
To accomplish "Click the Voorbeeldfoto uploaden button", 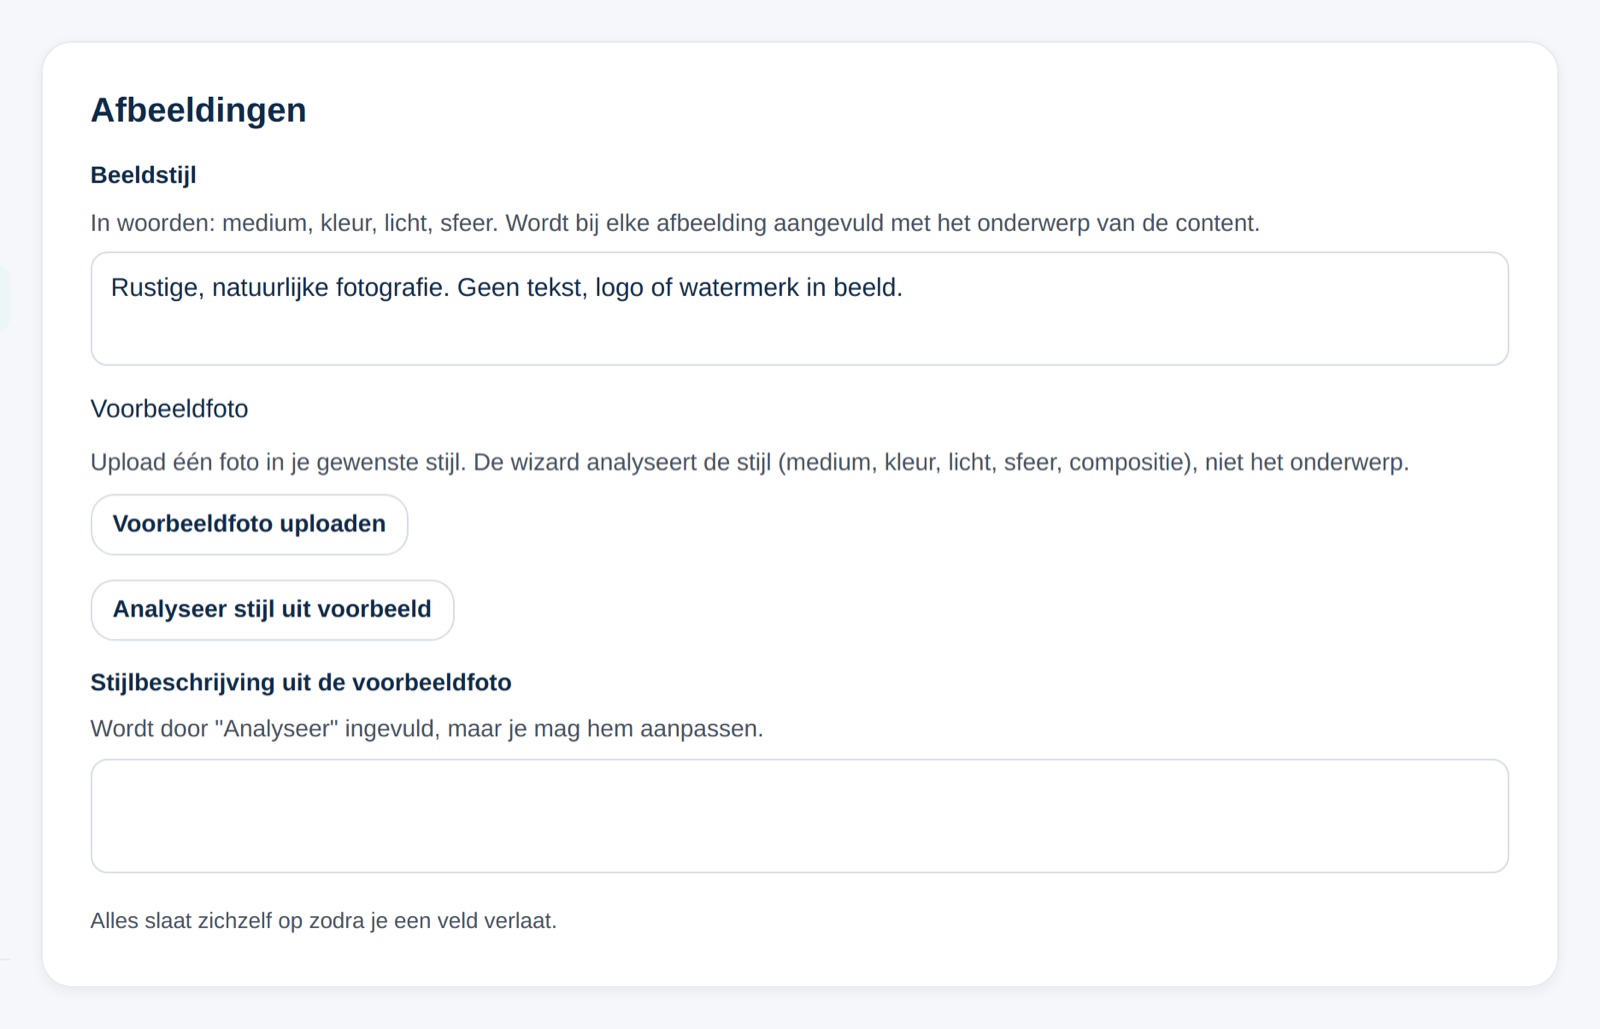I will 249,524.
